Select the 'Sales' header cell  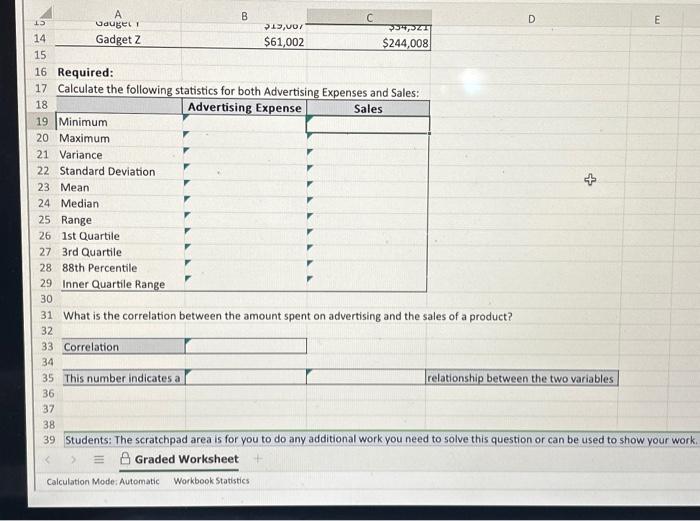click(368, 108)
